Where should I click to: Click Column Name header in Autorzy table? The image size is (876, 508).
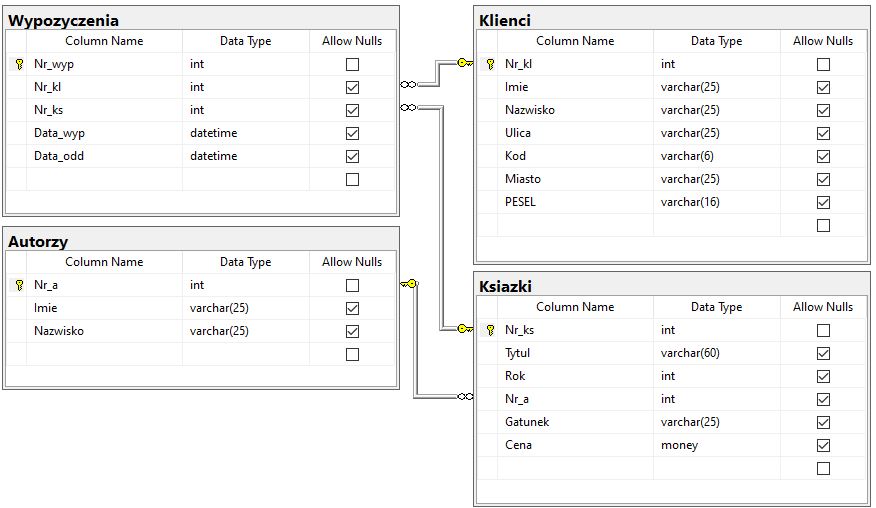click(x=104, y=262)
